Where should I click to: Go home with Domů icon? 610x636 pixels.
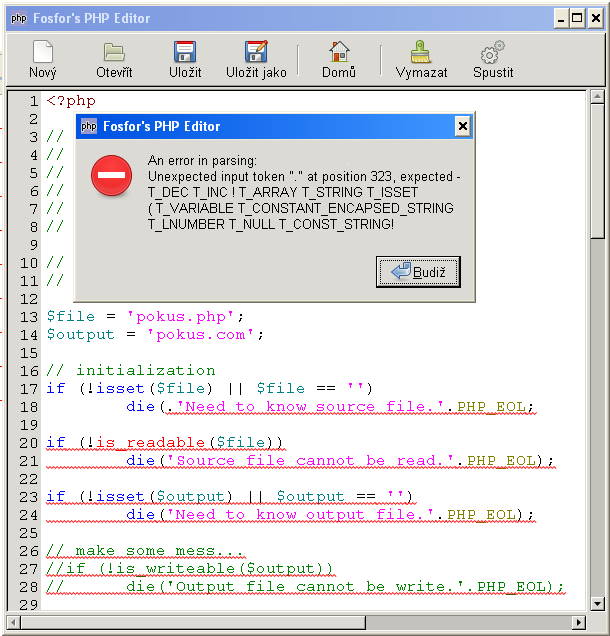pos(339,52)
